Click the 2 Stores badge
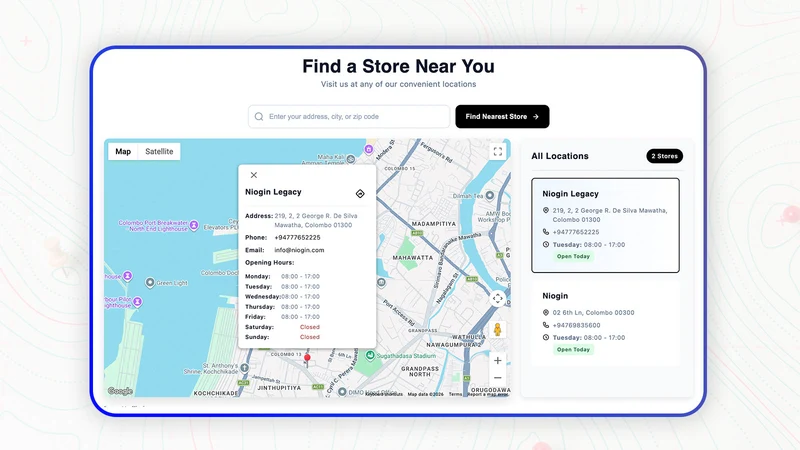The width and height of the screenshot is (800, 450). tap(664, 156)
